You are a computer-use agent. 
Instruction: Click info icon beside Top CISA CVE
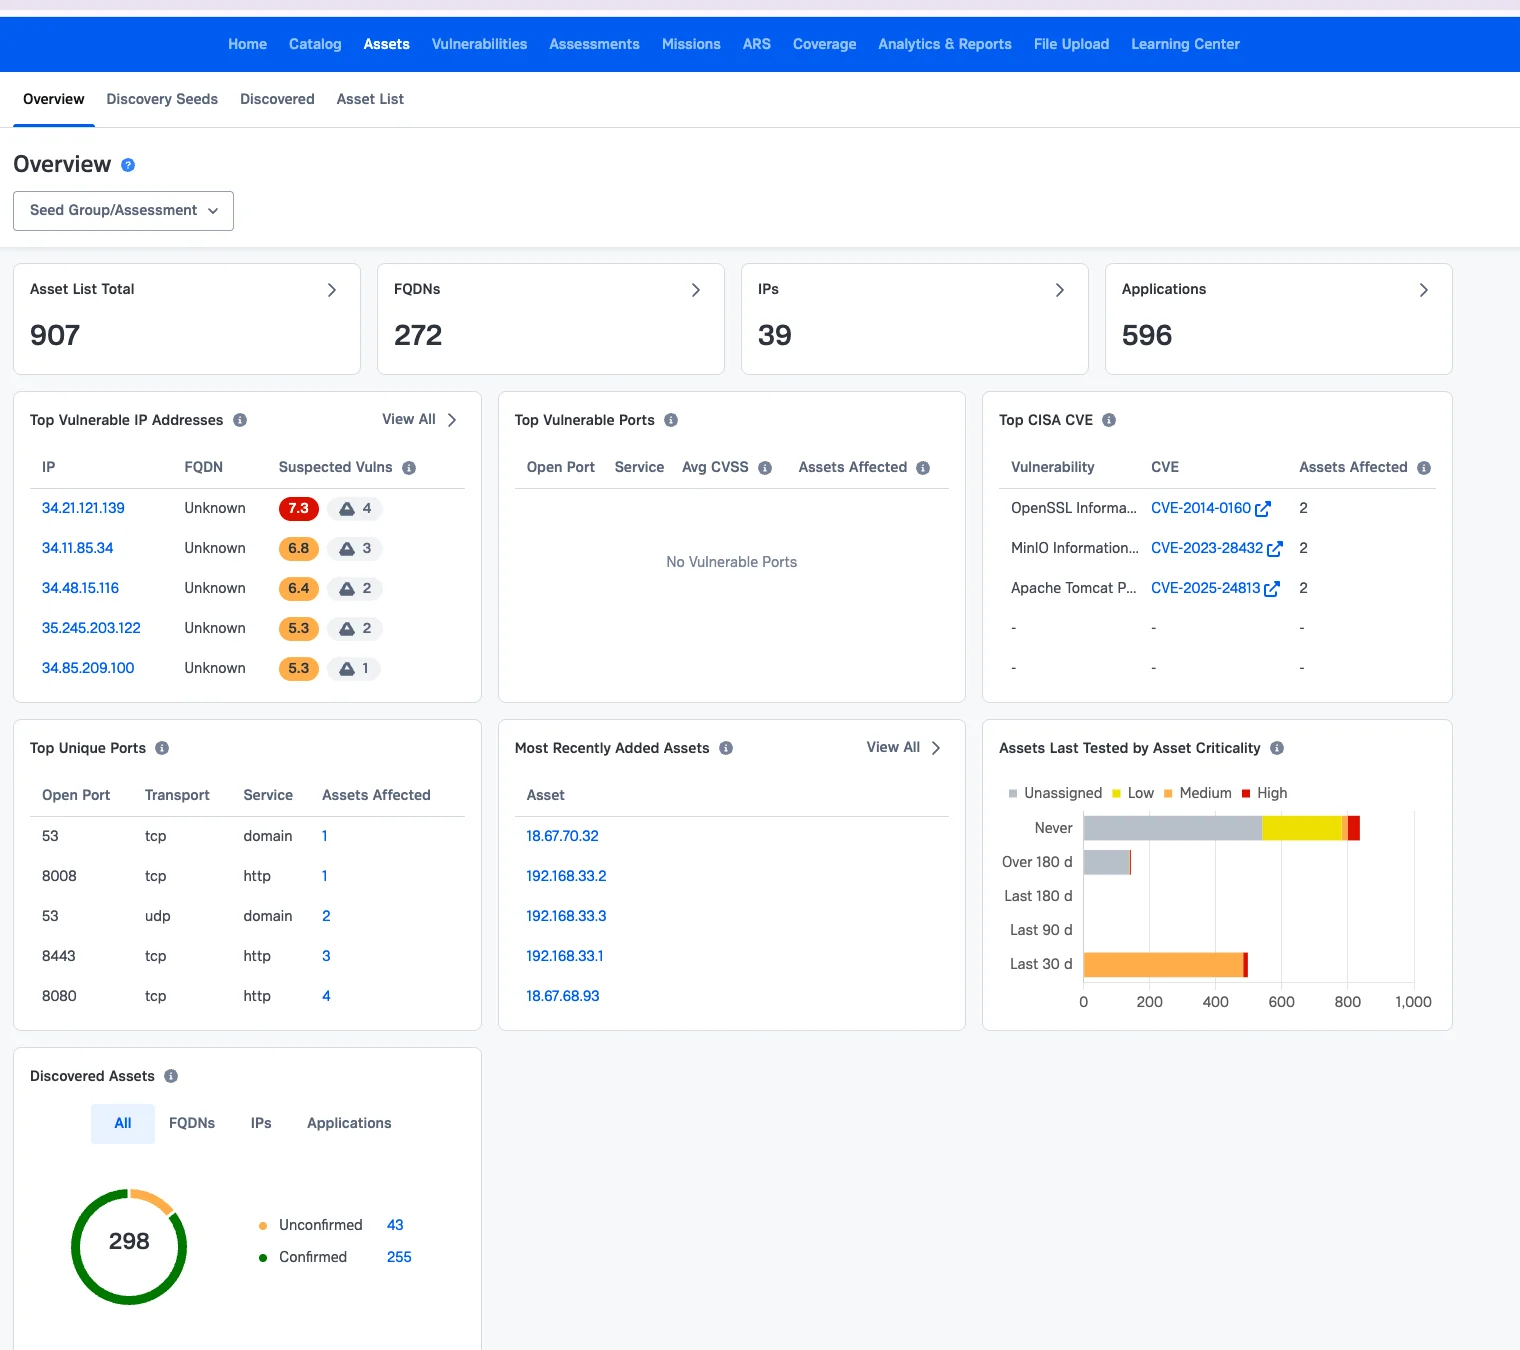(x=1109, y=420)
